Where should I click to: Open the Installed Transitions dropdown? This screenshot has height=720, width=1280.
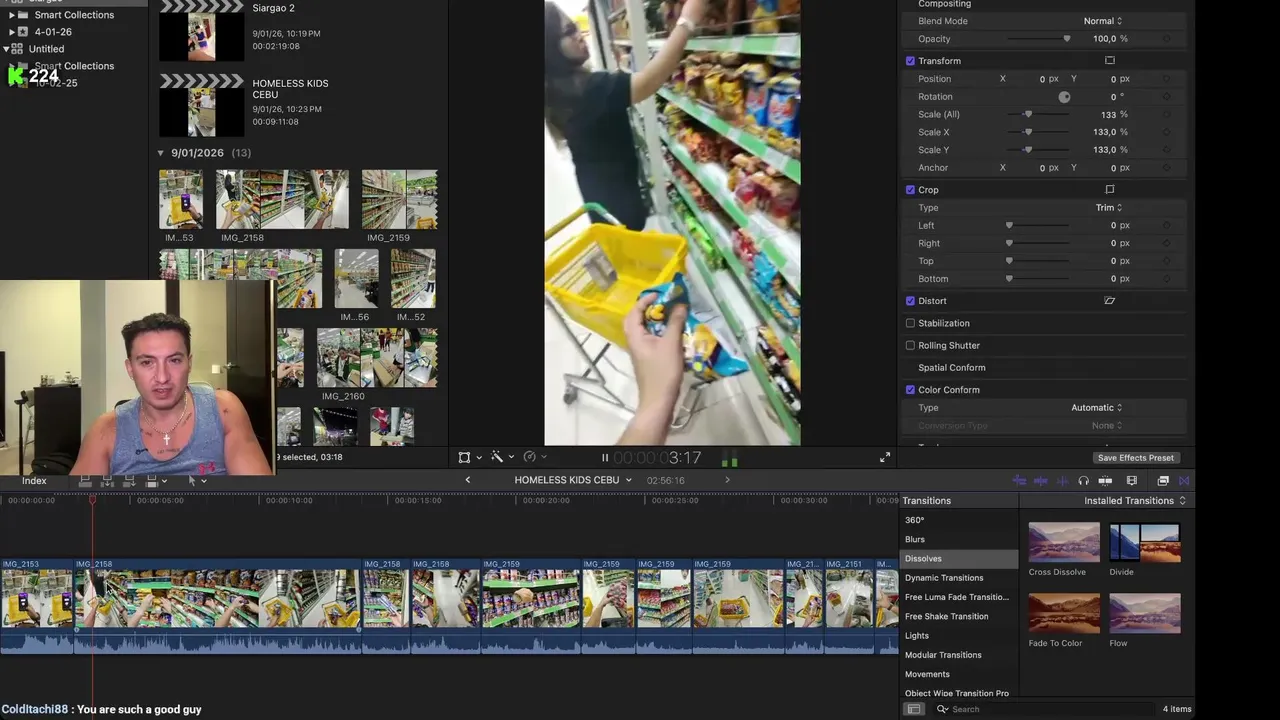[1134, 501]
